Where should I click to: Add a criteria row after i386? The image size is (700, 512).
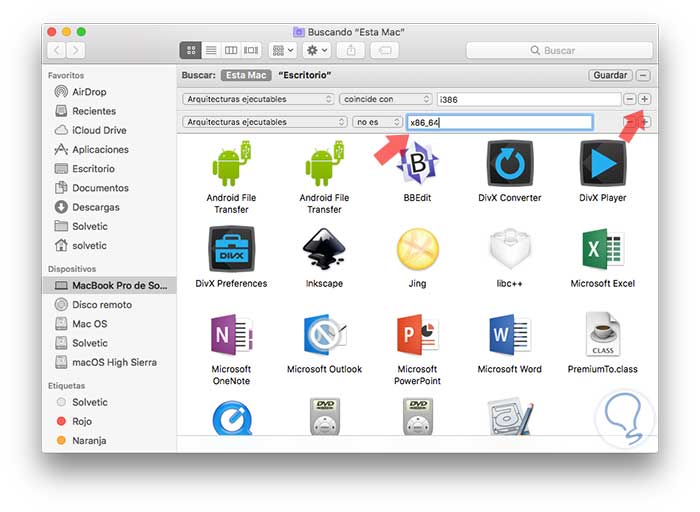(644, 99)
